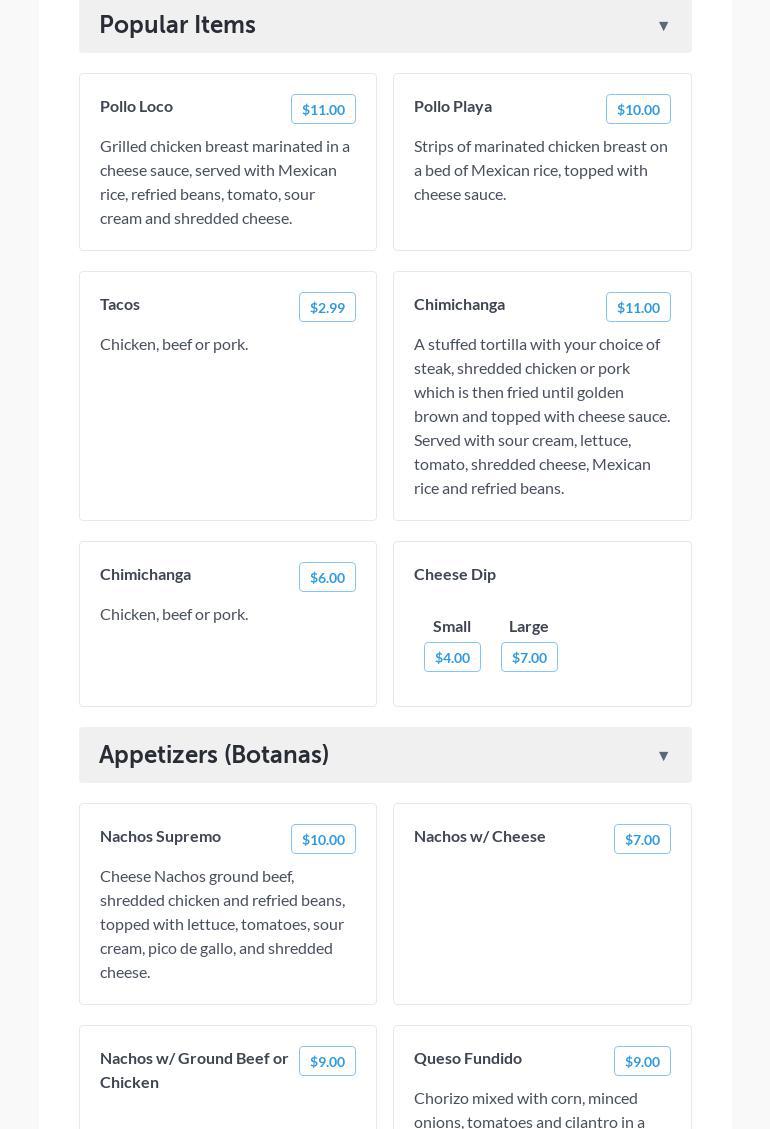The width and height of the screenshot is (770, 1129).
Task: Pick the Small Cheese Dip for $4.00
Action: pos(452,657)
